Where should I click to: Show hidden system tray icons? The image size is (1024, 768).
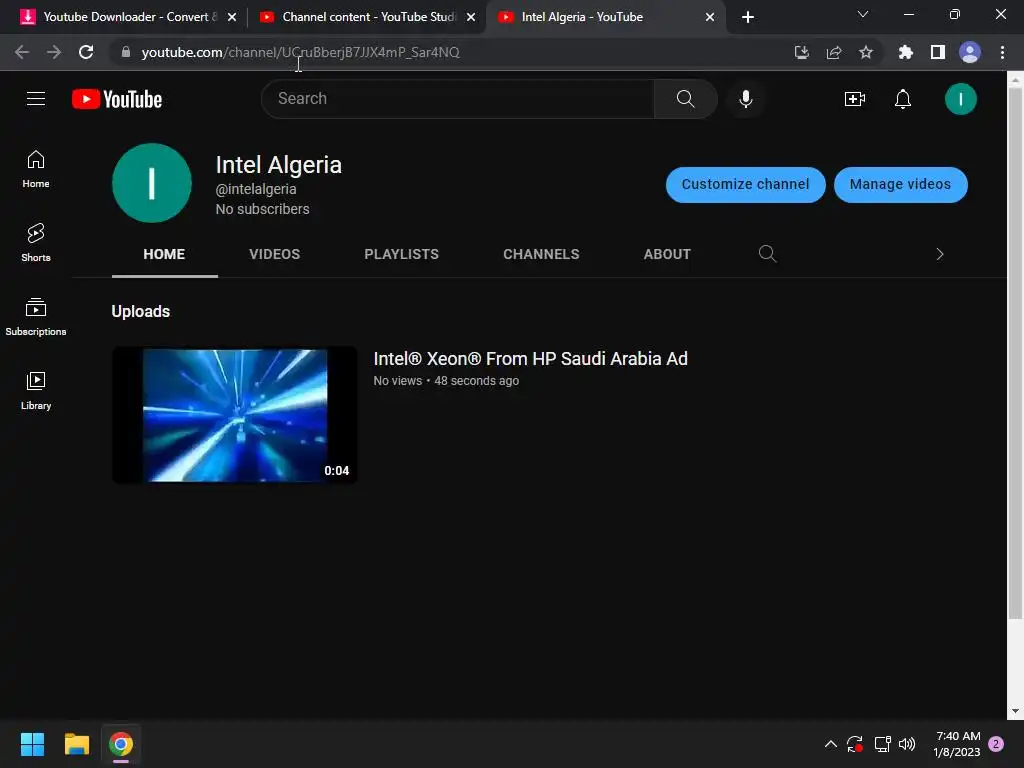pyautogui.click(x=830, y=744)
